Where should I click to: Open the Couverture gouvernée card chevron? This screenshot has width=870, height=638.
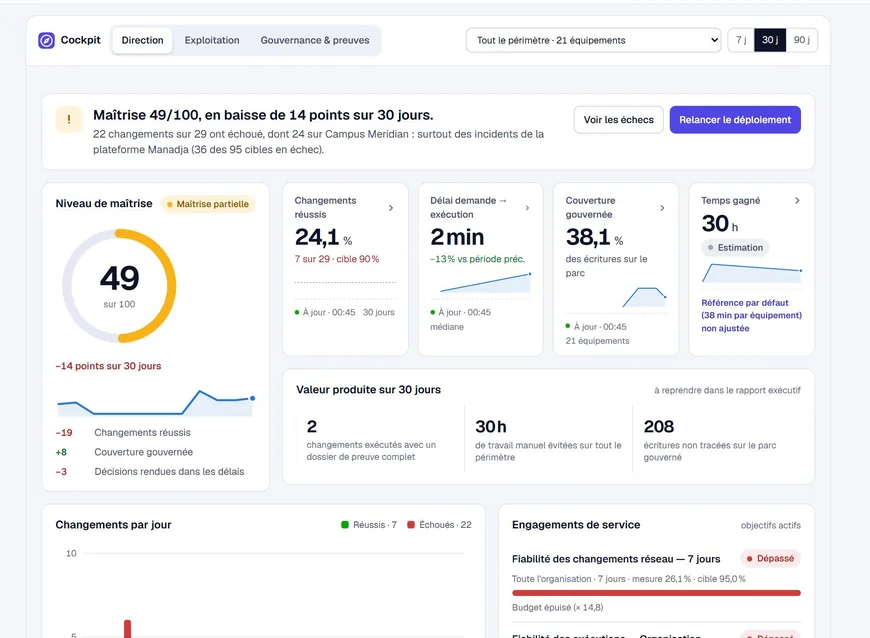pos(662,208)
